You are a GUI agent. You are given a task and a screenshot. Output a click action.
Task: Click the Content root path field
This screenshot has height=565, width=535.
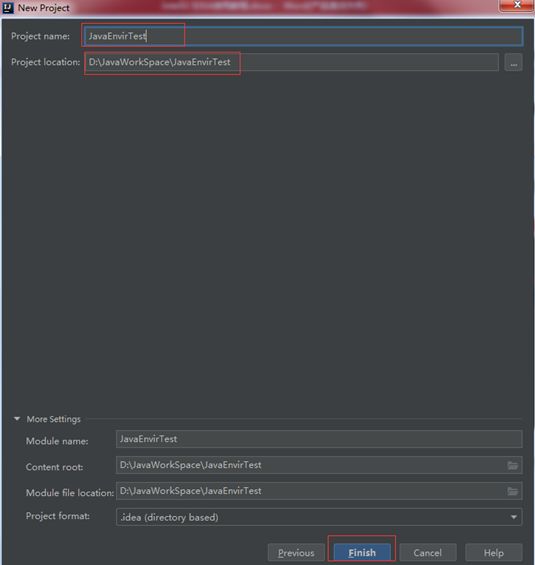319,465
